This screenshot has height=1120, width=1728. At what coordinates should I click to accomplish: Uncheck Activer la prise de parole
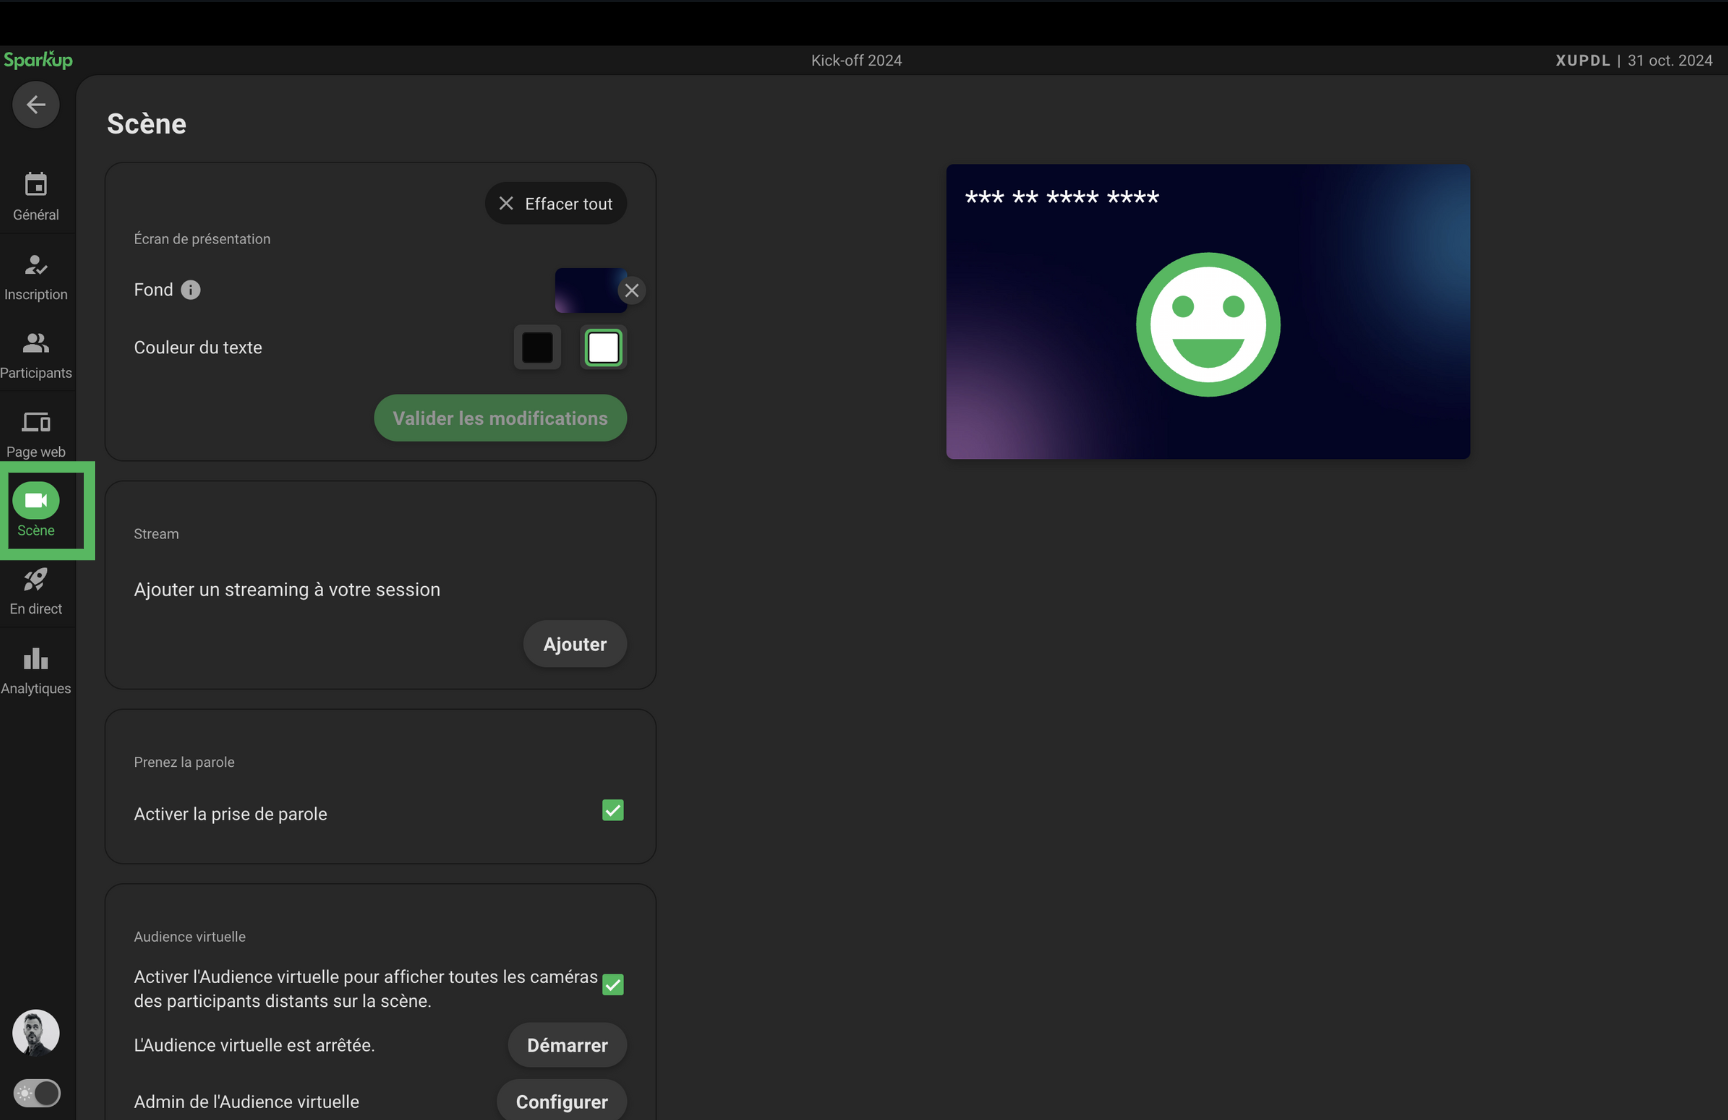pyautogui.click(x=613, y=811)
